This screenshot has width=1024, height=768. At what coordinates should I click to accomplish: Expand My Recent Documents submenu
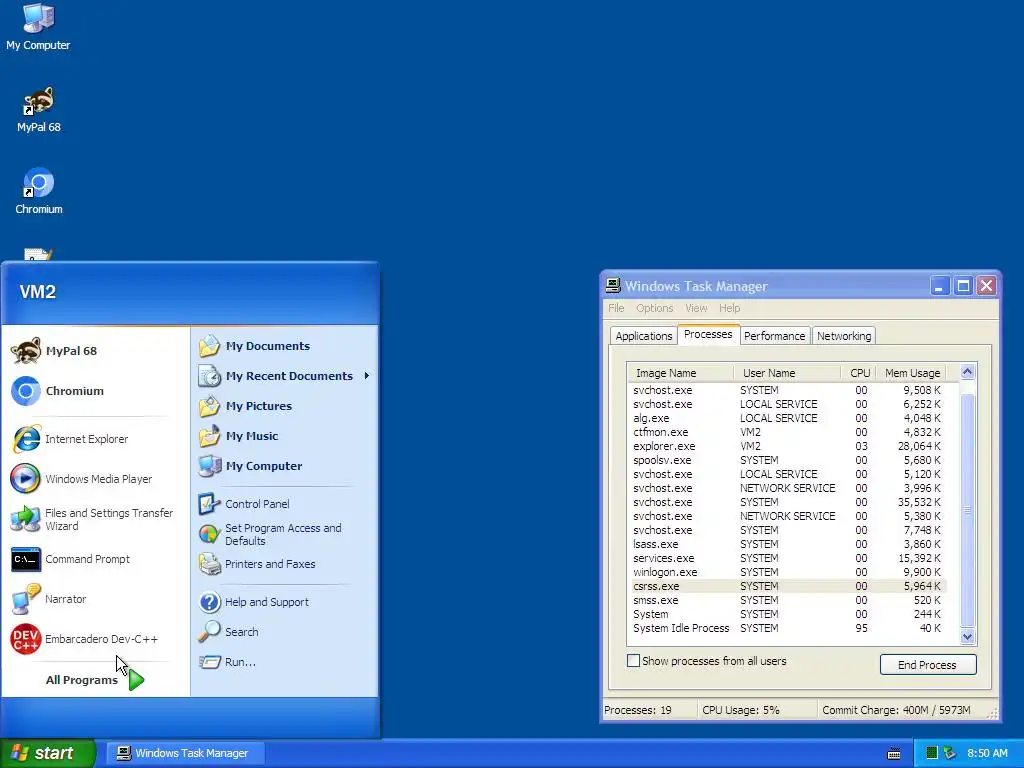pyautogui.click(x=285, y=376)
